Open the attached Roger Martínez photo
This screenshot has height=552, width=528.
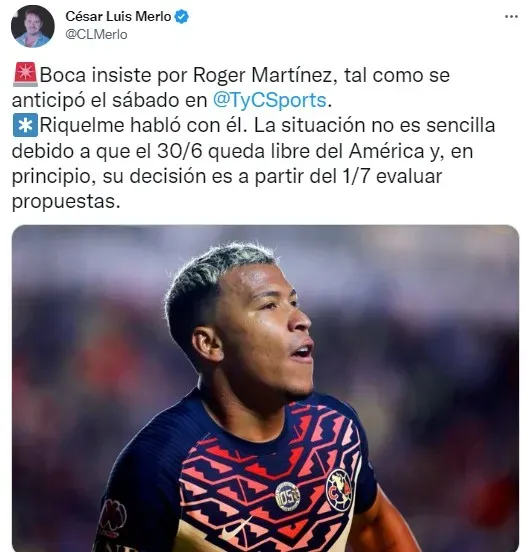click(x=265, y=388)
